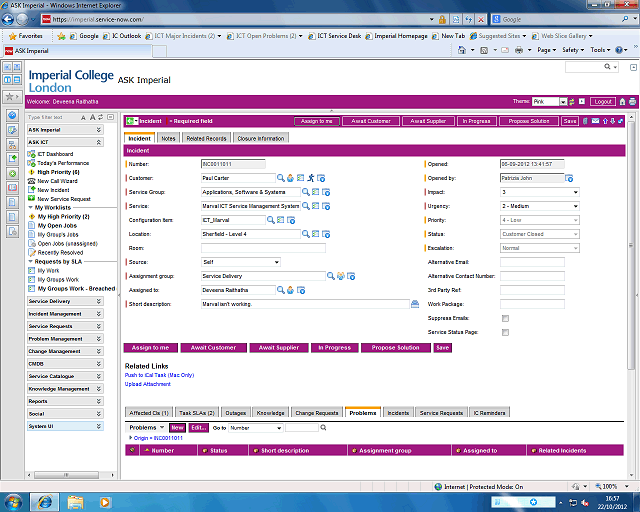Click the running man icon beside Customer
This screenshot has width=640, height=512.
click(x=311, y=177)
